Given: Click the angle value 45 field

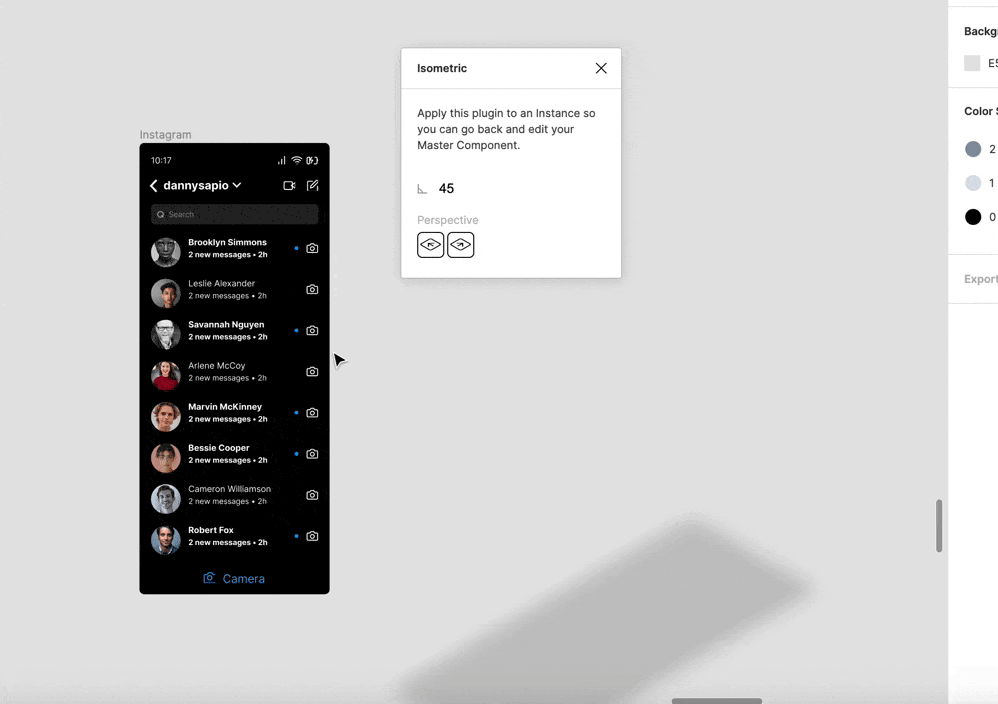Looking at the screenshot, I should coord(446,188).
